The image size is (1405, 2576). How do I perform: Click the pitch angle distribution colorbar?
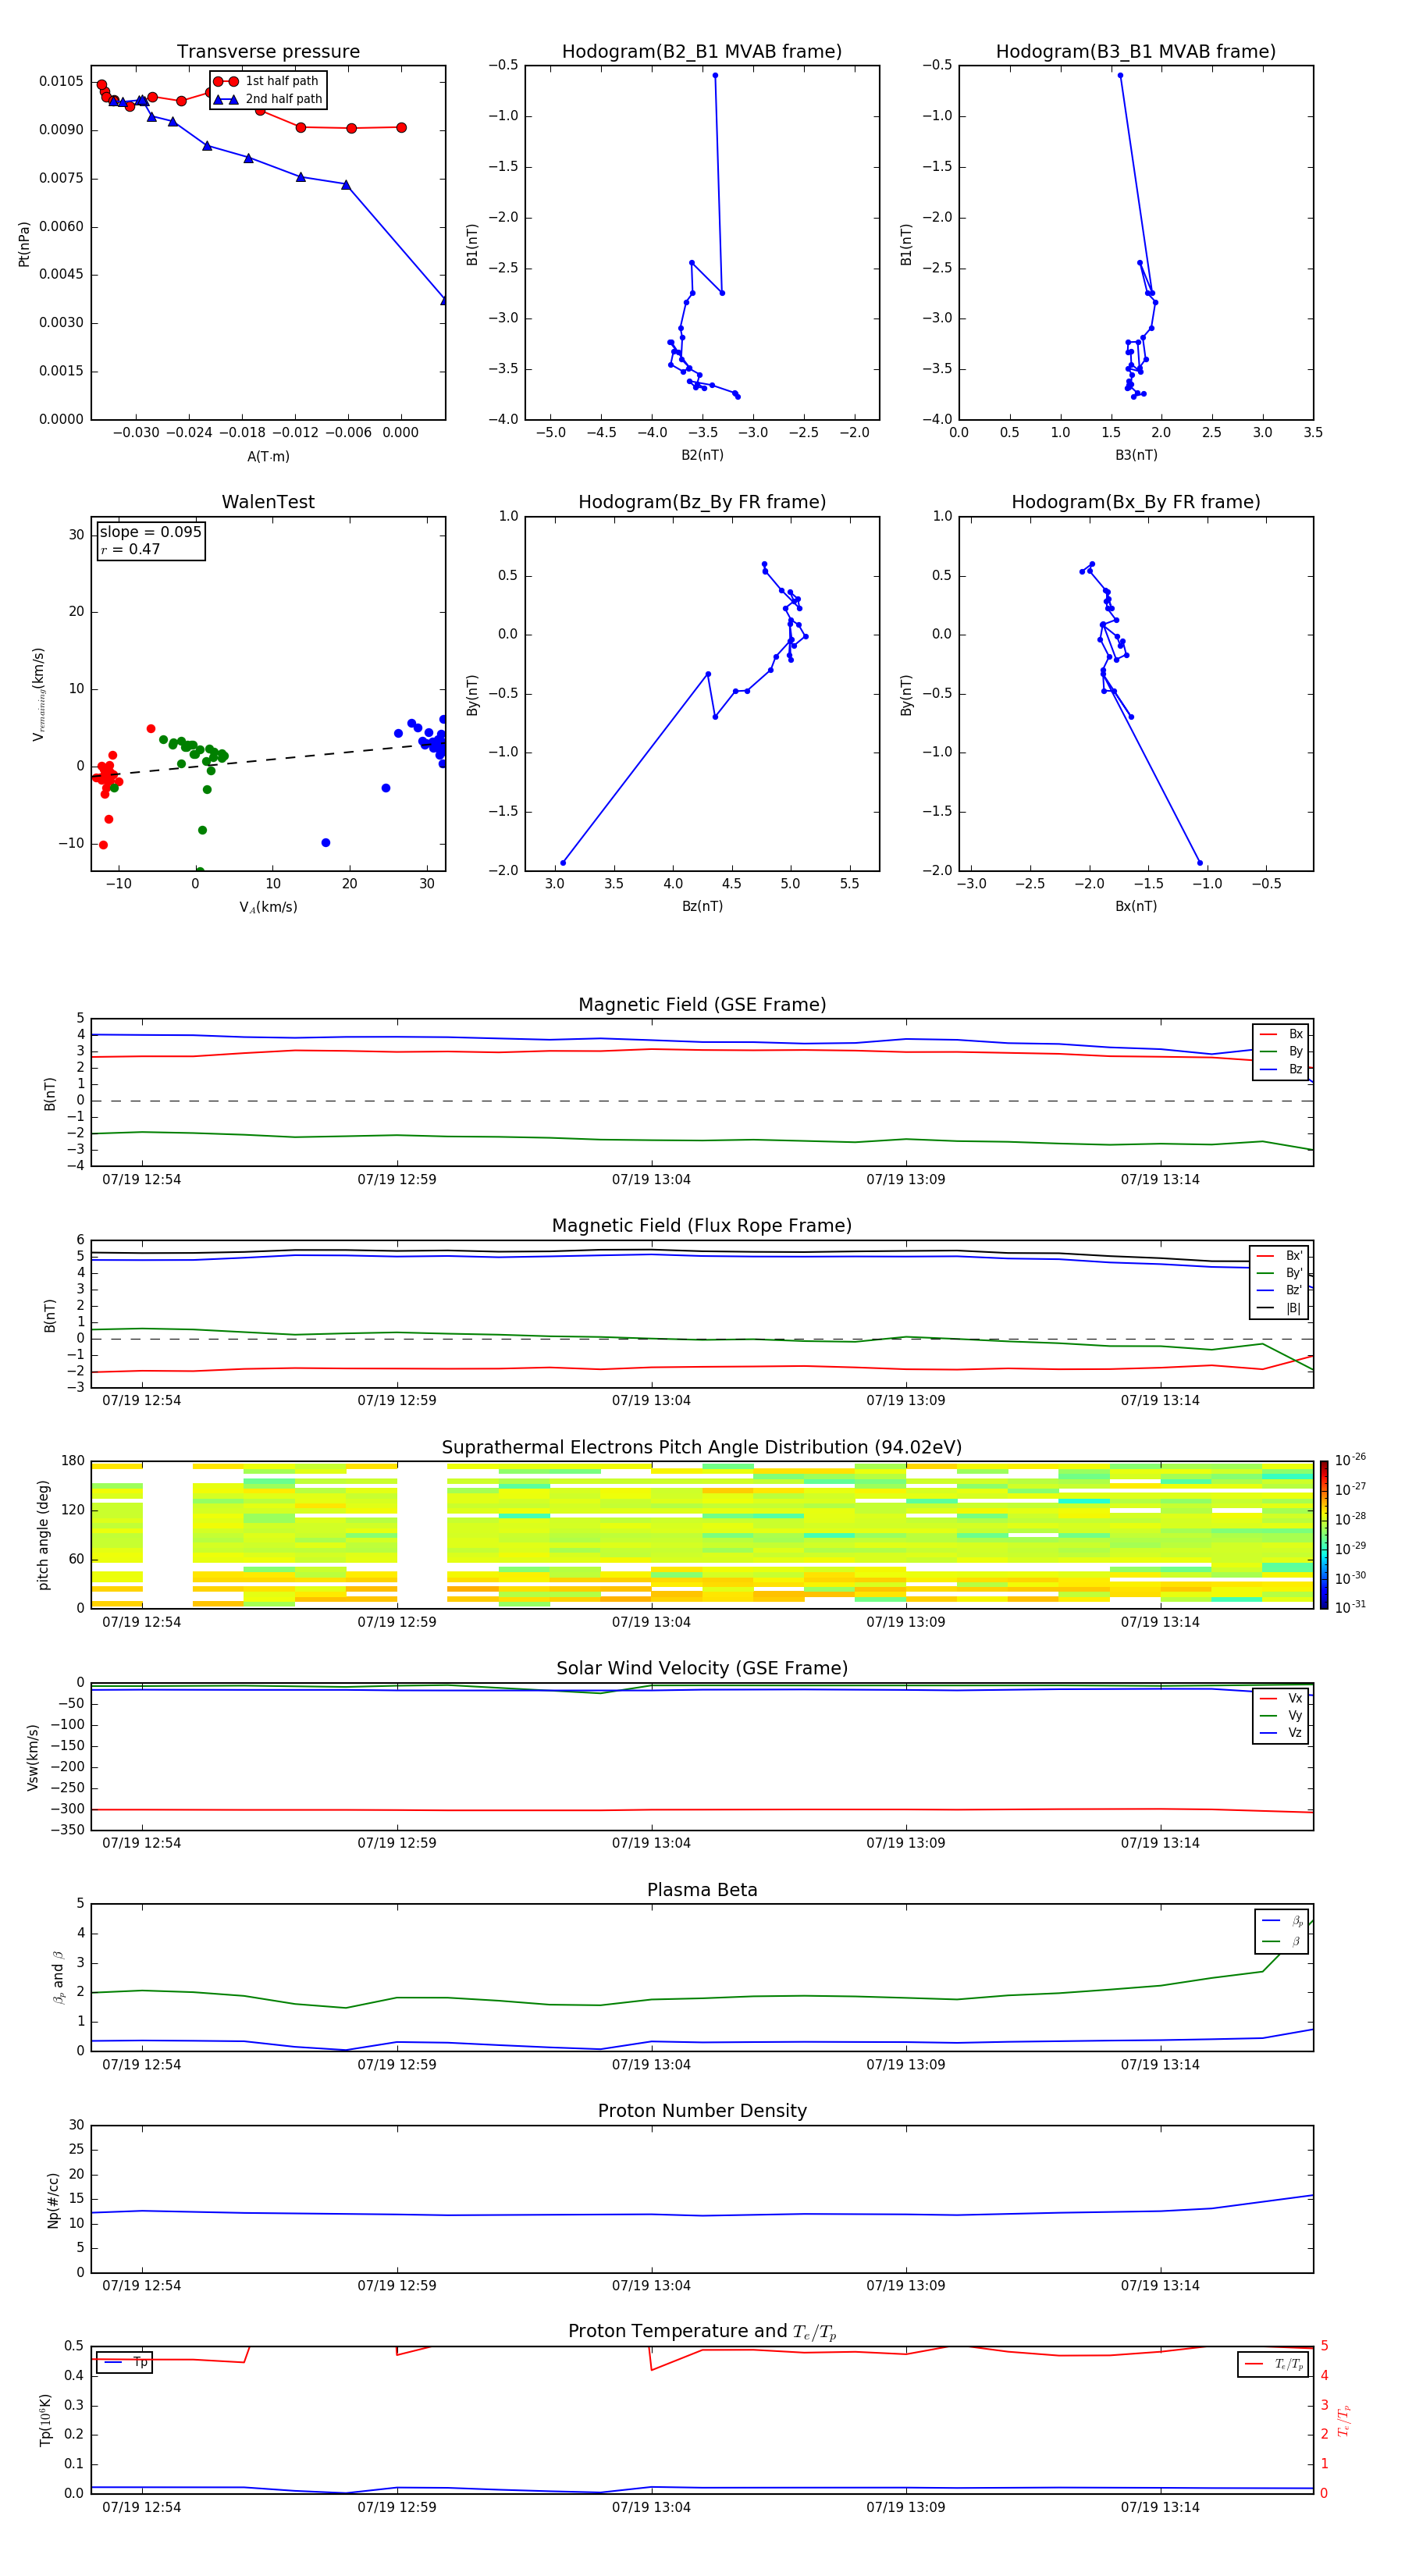1323,1533
